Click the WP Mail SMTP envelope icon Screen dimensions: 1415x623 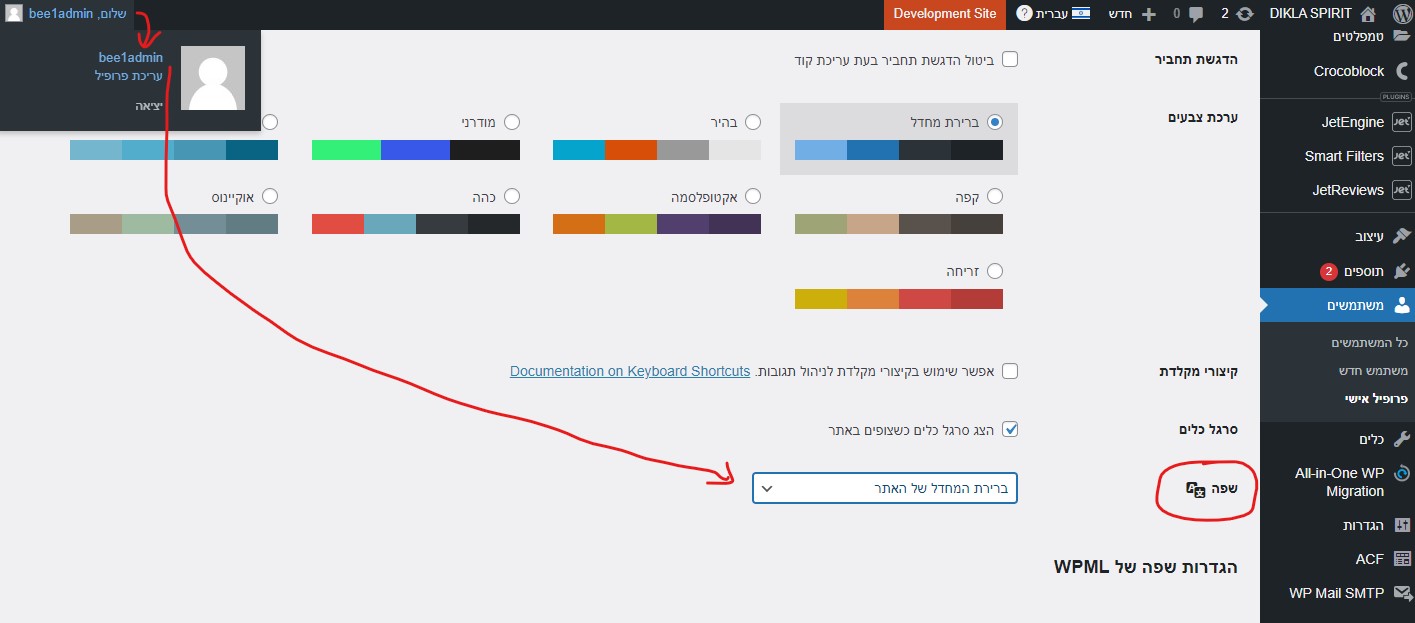[1401, 593]
